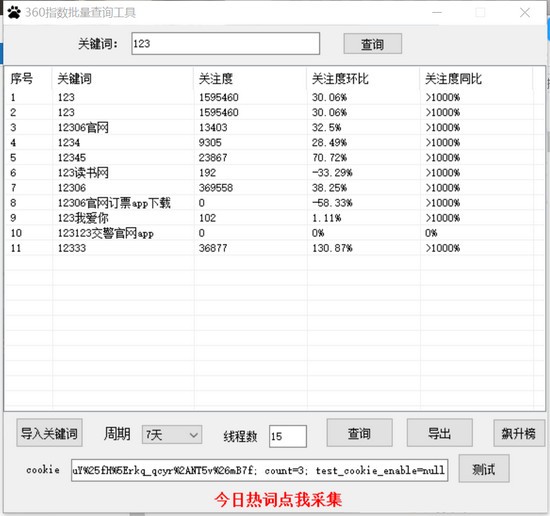
Task: Click the bottom 查询 button next to 导出
Action: pyautogui.click(x=359, y=433)
